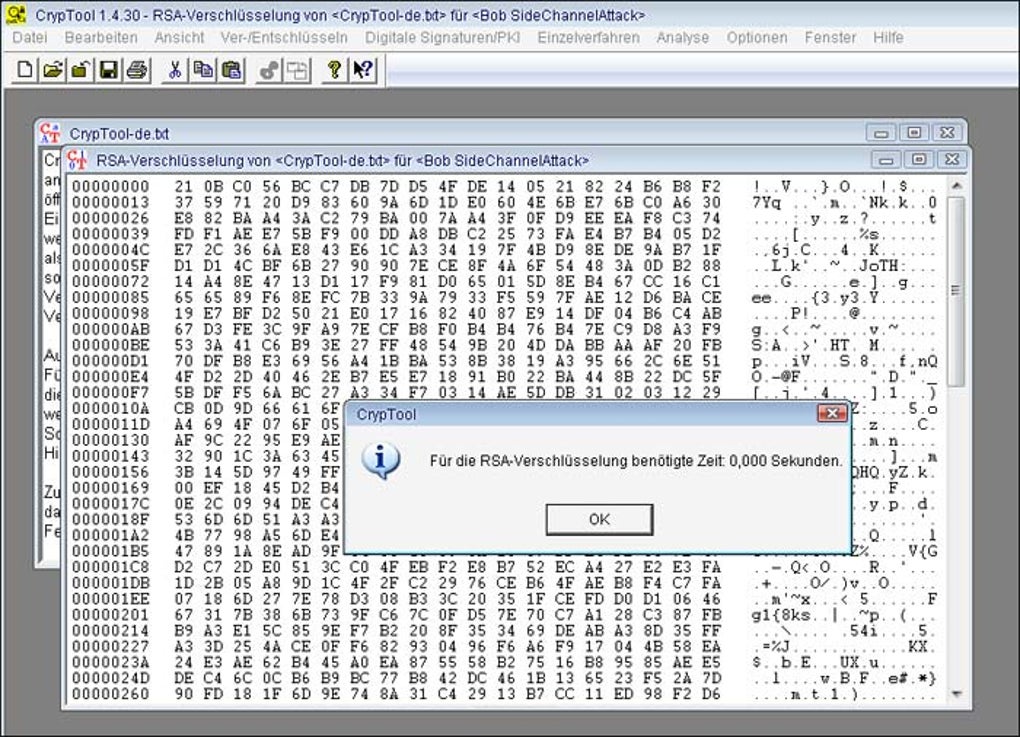Maximize the CrypTool-de.txt window
This screenshot has height=737, width=1020.
tap(914, 133)
